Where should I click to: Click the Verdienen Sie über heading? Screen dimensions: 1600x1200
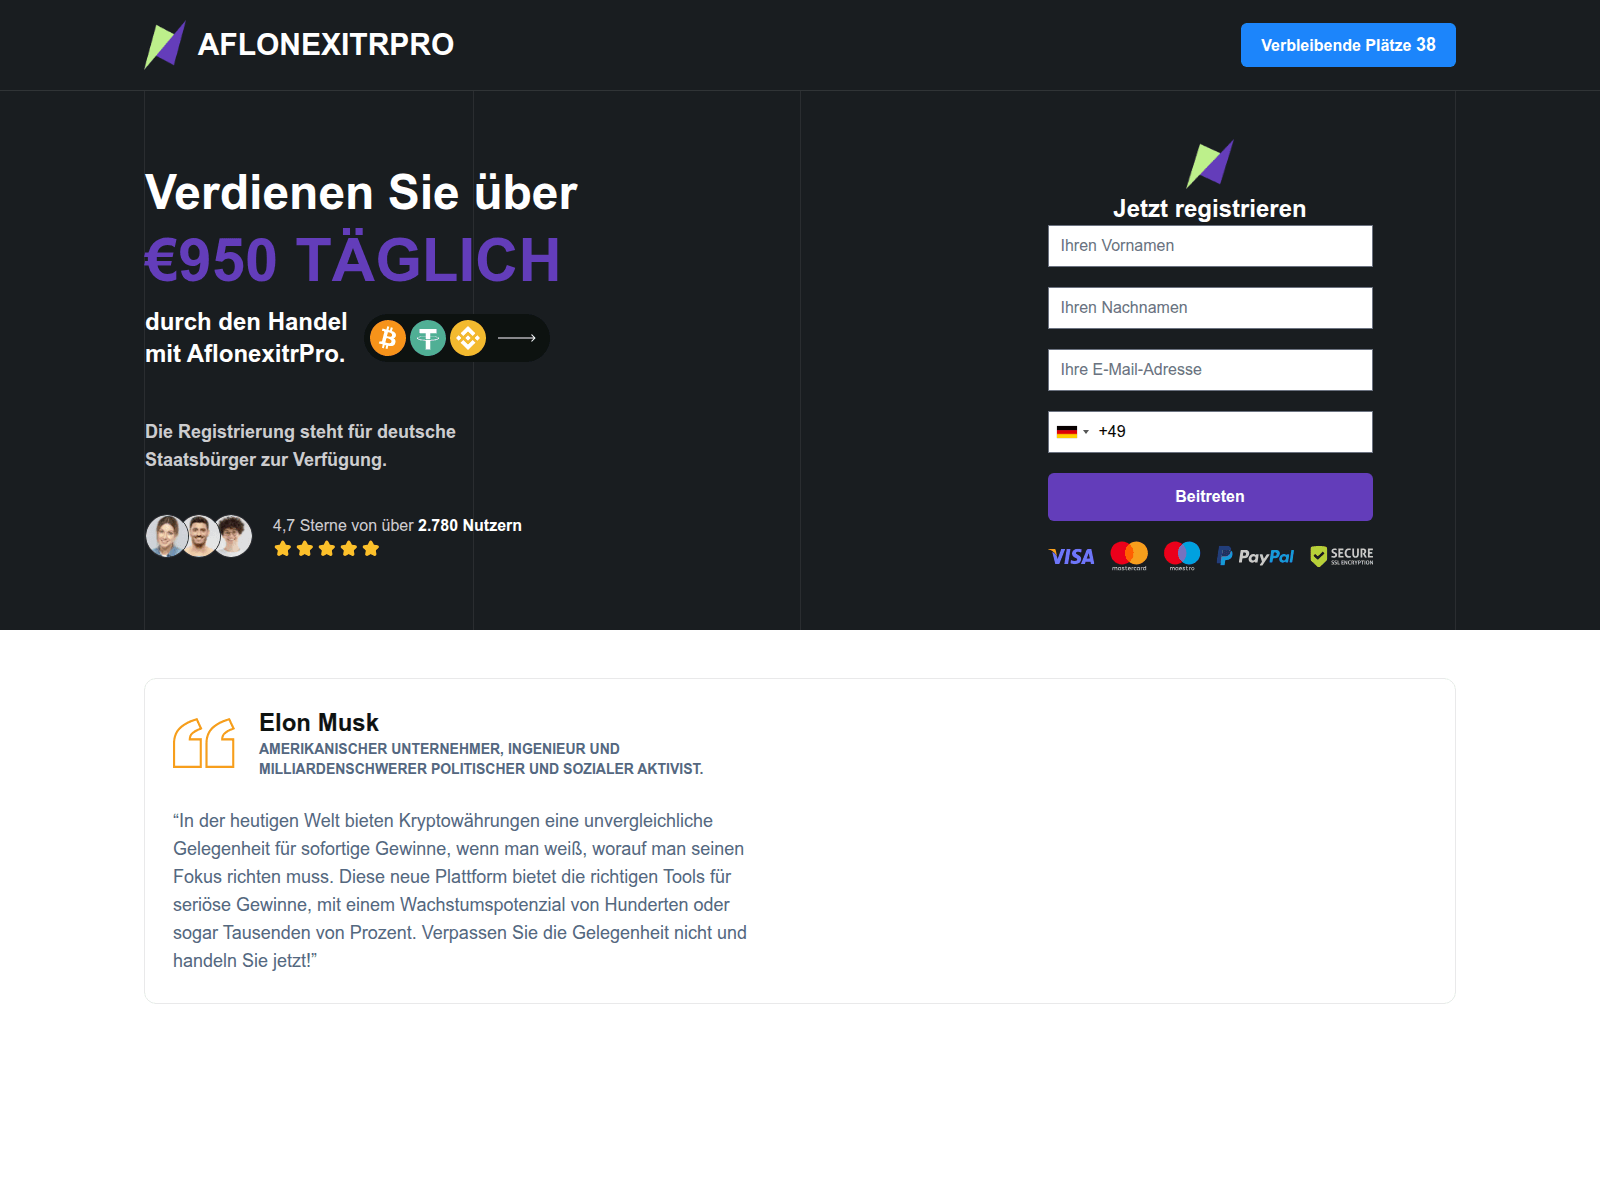coord(361,192)
